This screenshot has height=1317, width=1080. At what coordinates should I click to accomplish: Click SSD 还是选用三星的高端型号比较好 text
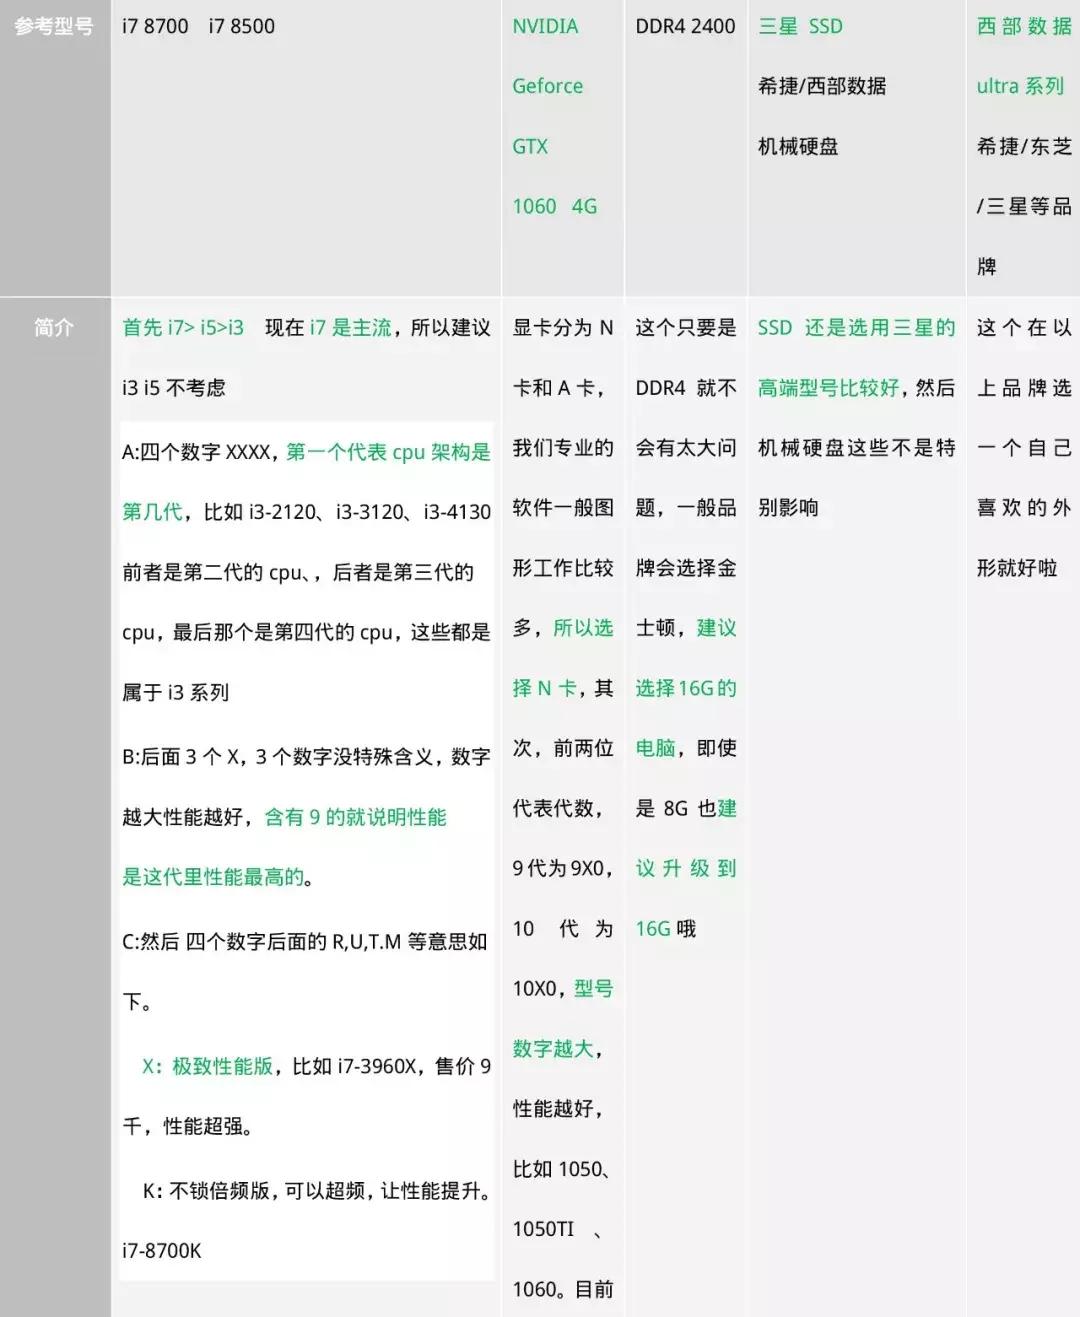click(856, 357)
